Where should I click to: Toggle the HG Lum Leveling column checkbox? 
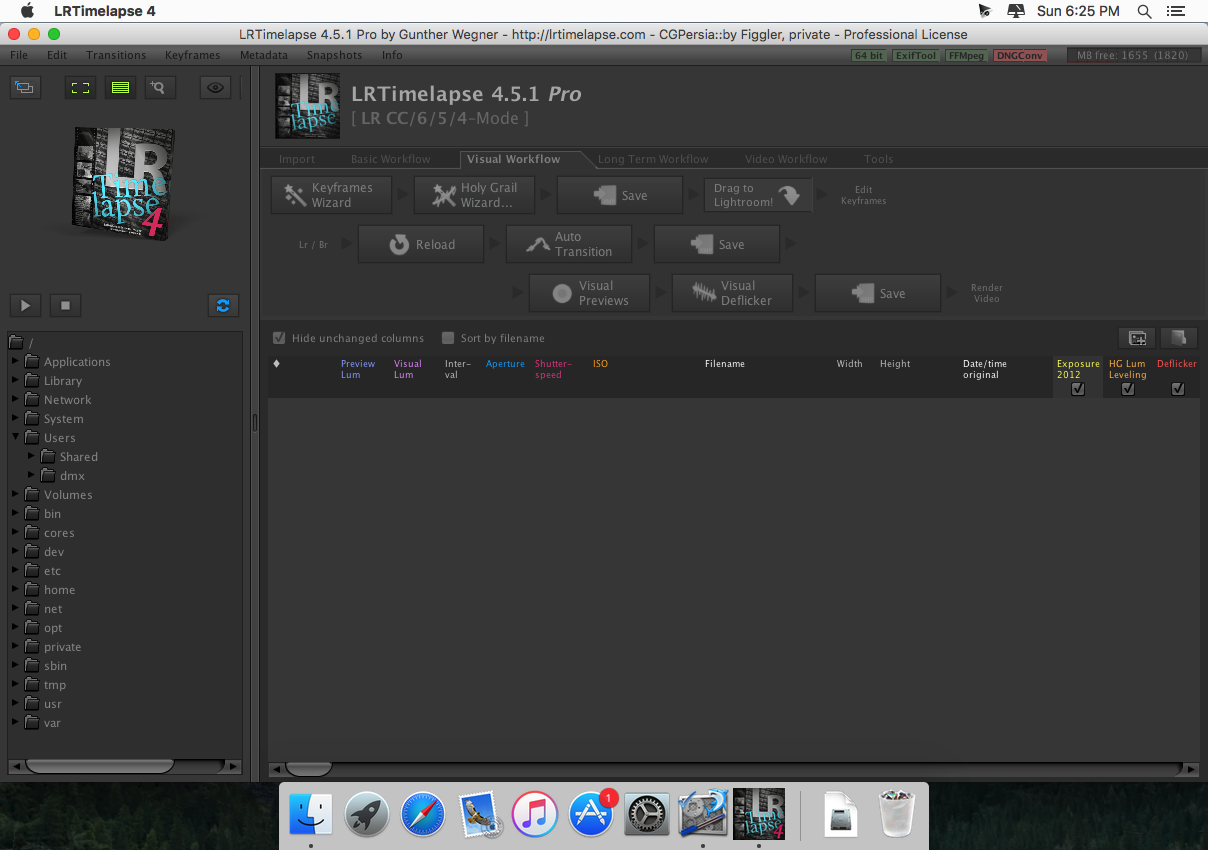(x=1128, y=389)
